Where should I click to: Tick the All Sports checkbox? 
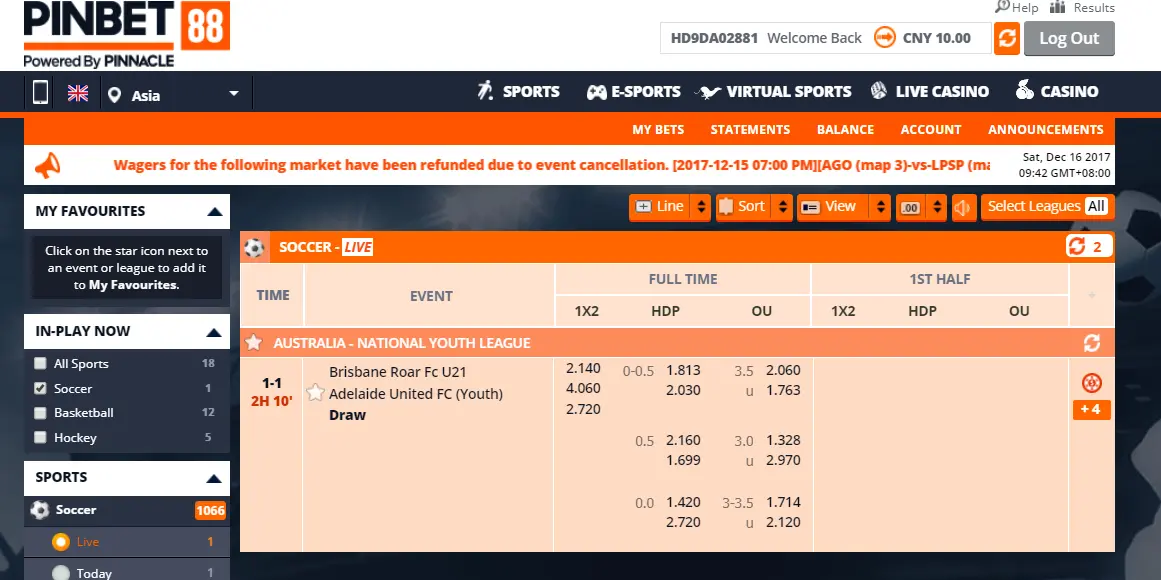(40, 364)
